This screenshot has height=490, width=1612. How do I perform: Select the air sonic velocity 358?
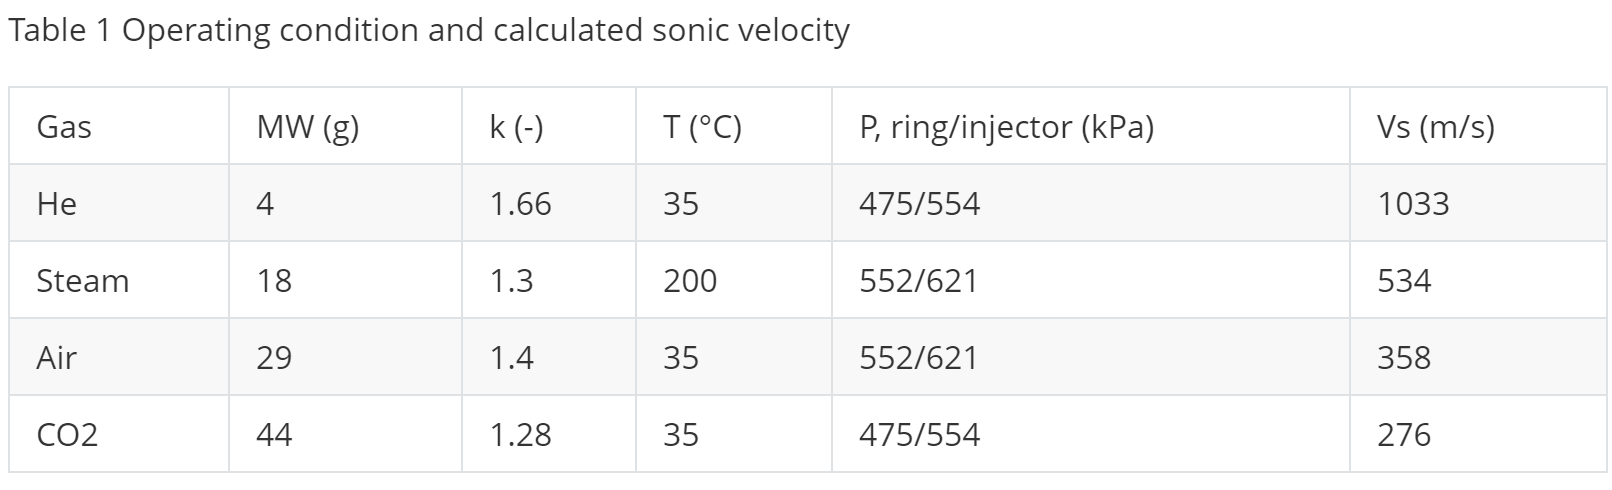click(x=1404, y=358)
